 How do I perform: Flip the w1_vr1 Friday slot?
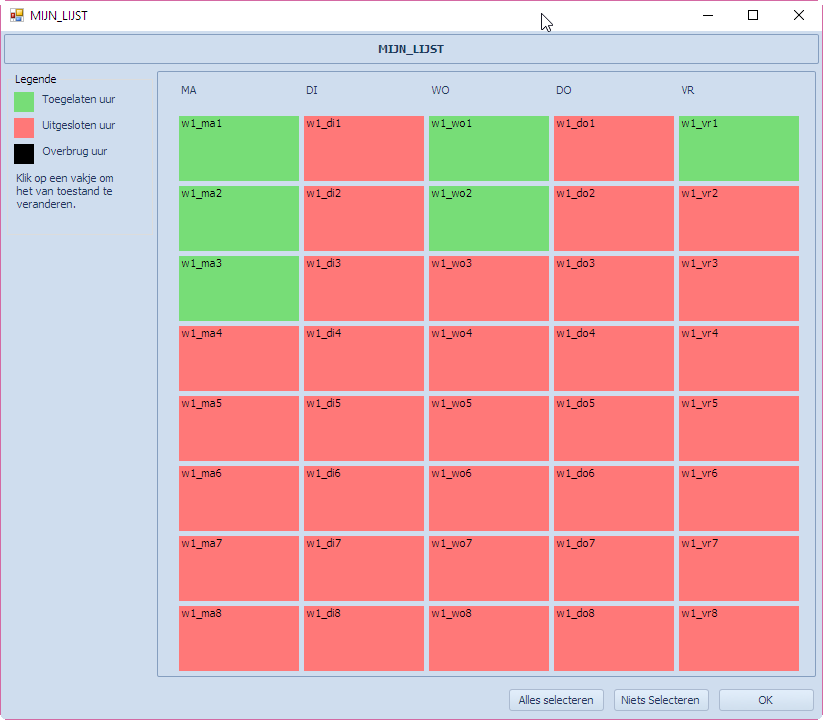pos(739,149)
